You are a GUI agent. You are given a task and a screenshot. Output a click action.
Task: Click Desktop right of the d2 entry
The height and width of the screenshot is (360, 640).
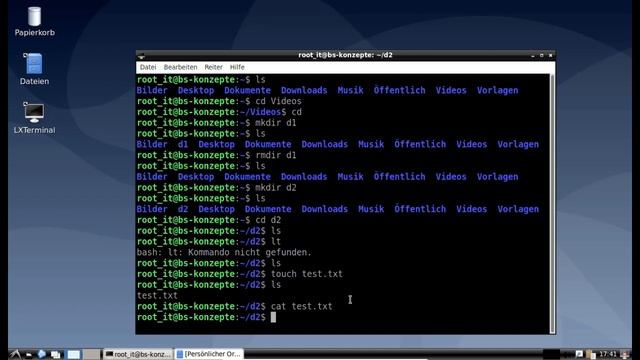pyautogui.click(x=216, y=209)
